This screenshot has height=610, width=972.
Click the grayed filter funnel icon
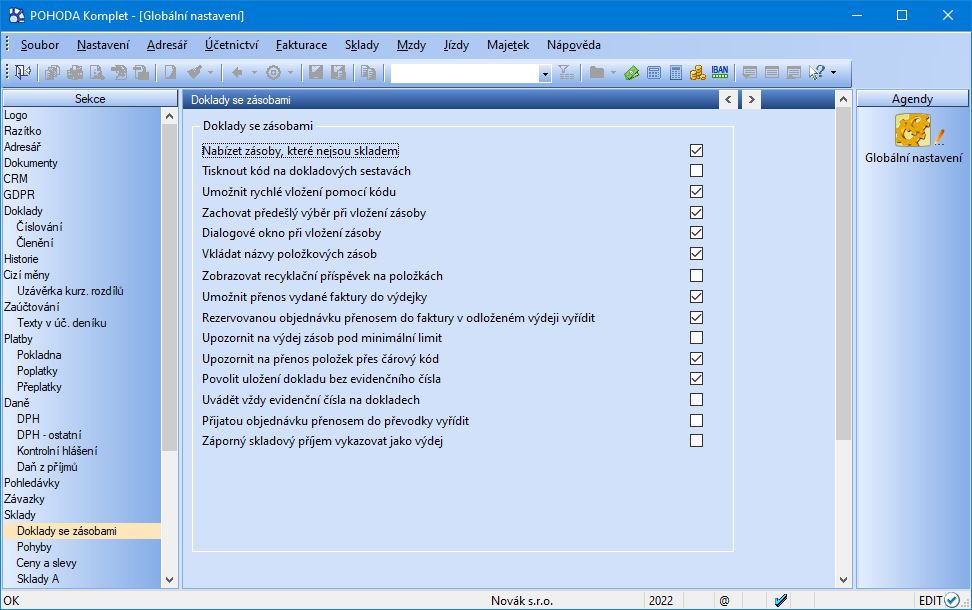click(x=566, y=73)
